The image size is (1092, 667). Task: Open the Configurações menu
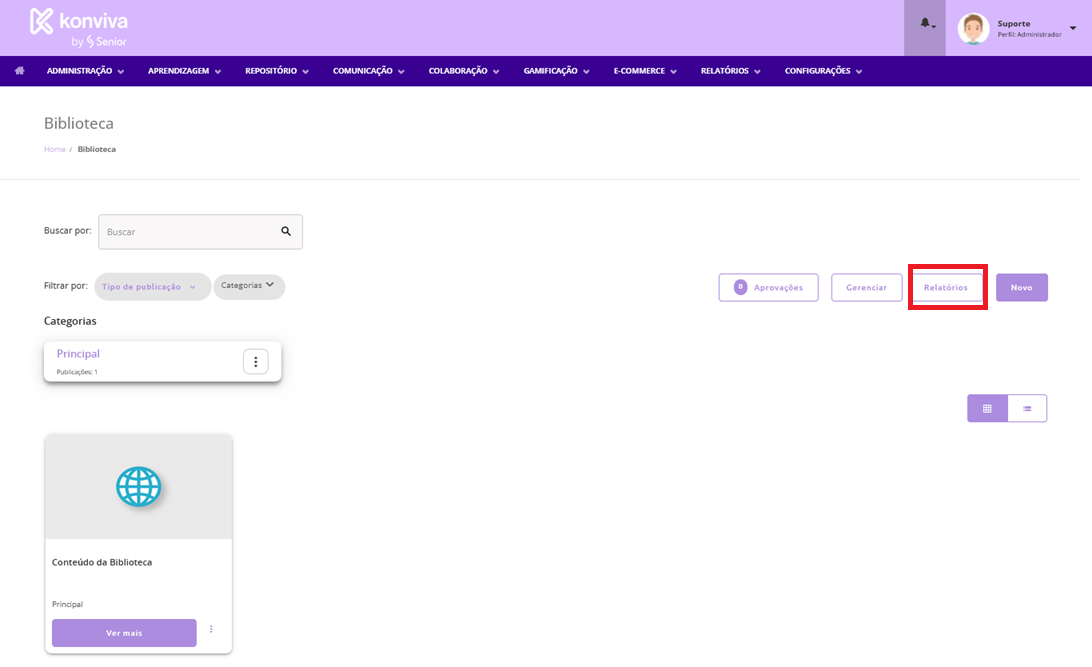tap(823, 71)
